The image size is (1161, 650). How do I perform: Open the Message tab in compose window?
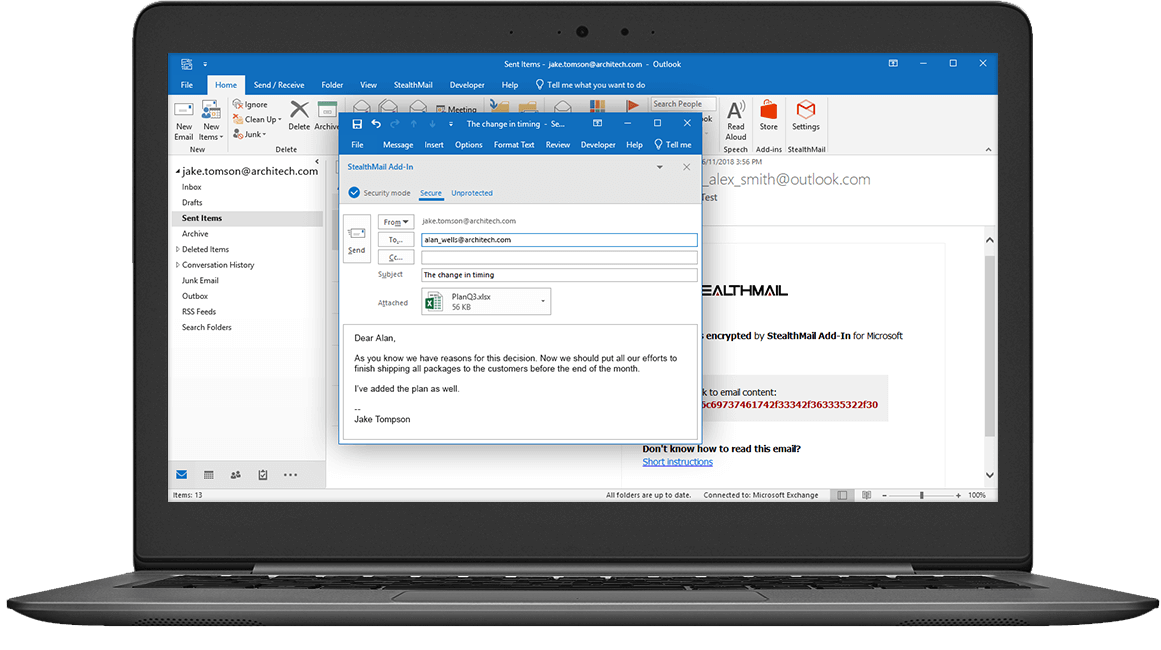398,145
